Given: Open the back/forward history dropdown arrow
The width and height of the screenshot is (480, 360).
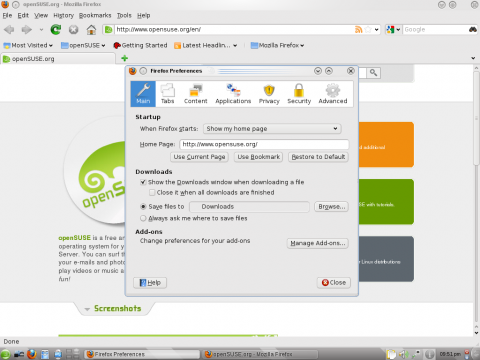Looking at the screenshot, I should click(41, 30).
